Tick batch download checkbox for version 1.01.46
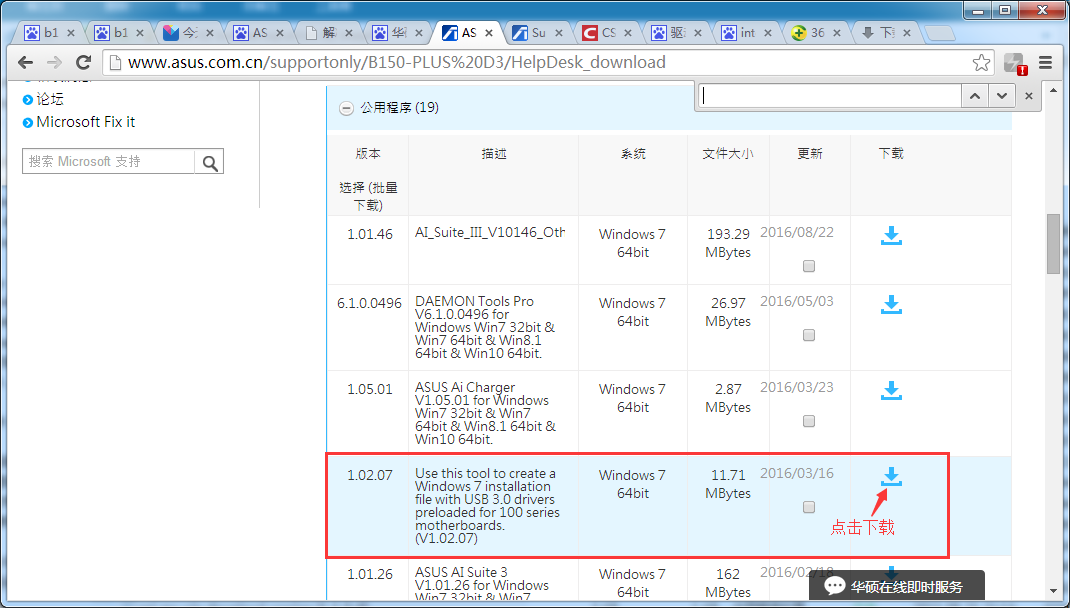Screen dimensions: 1070x608 click(x=809, y=266)
